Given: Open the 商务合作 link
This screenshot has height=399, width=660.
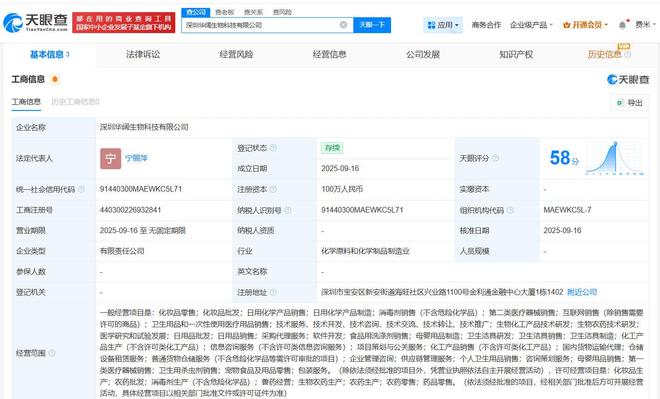Looking at the screenshot, I should (486, 25).
